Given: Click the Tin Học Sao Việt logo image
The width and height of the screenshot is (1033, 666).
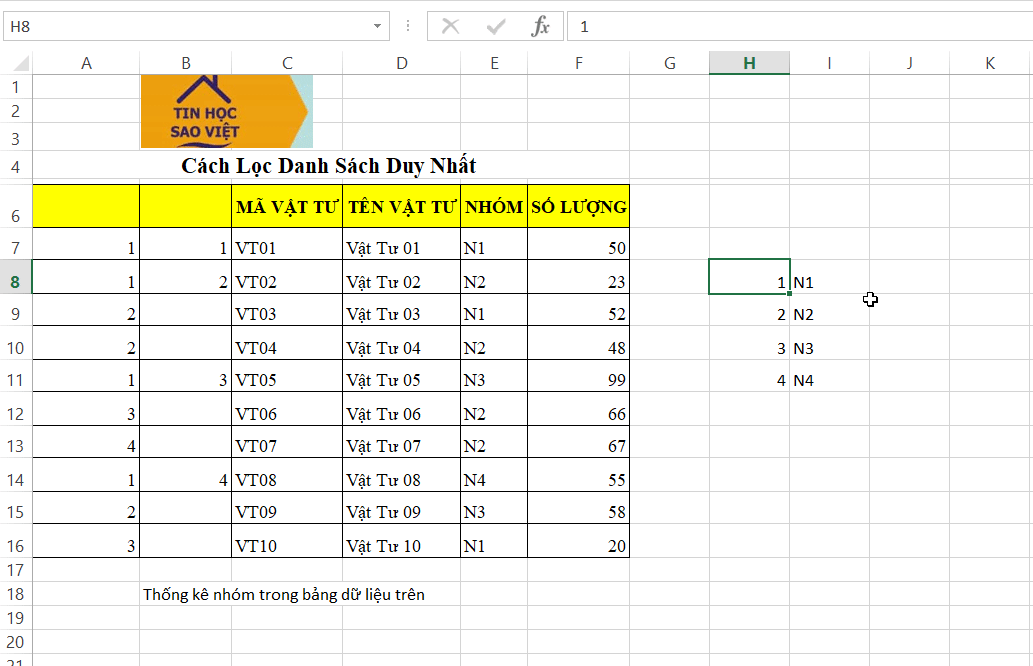Looking at the screenshot, I should (x=227, y=111).
